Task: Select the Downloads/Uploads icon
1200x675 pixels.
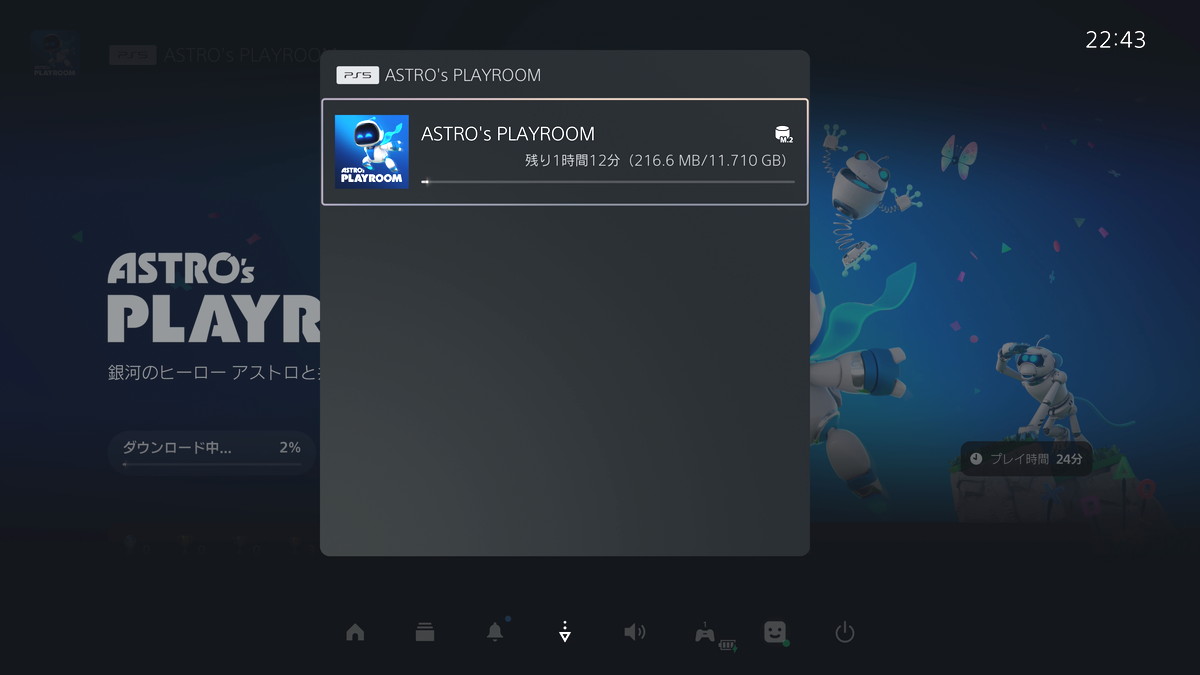Action: [x=565, y=631]
